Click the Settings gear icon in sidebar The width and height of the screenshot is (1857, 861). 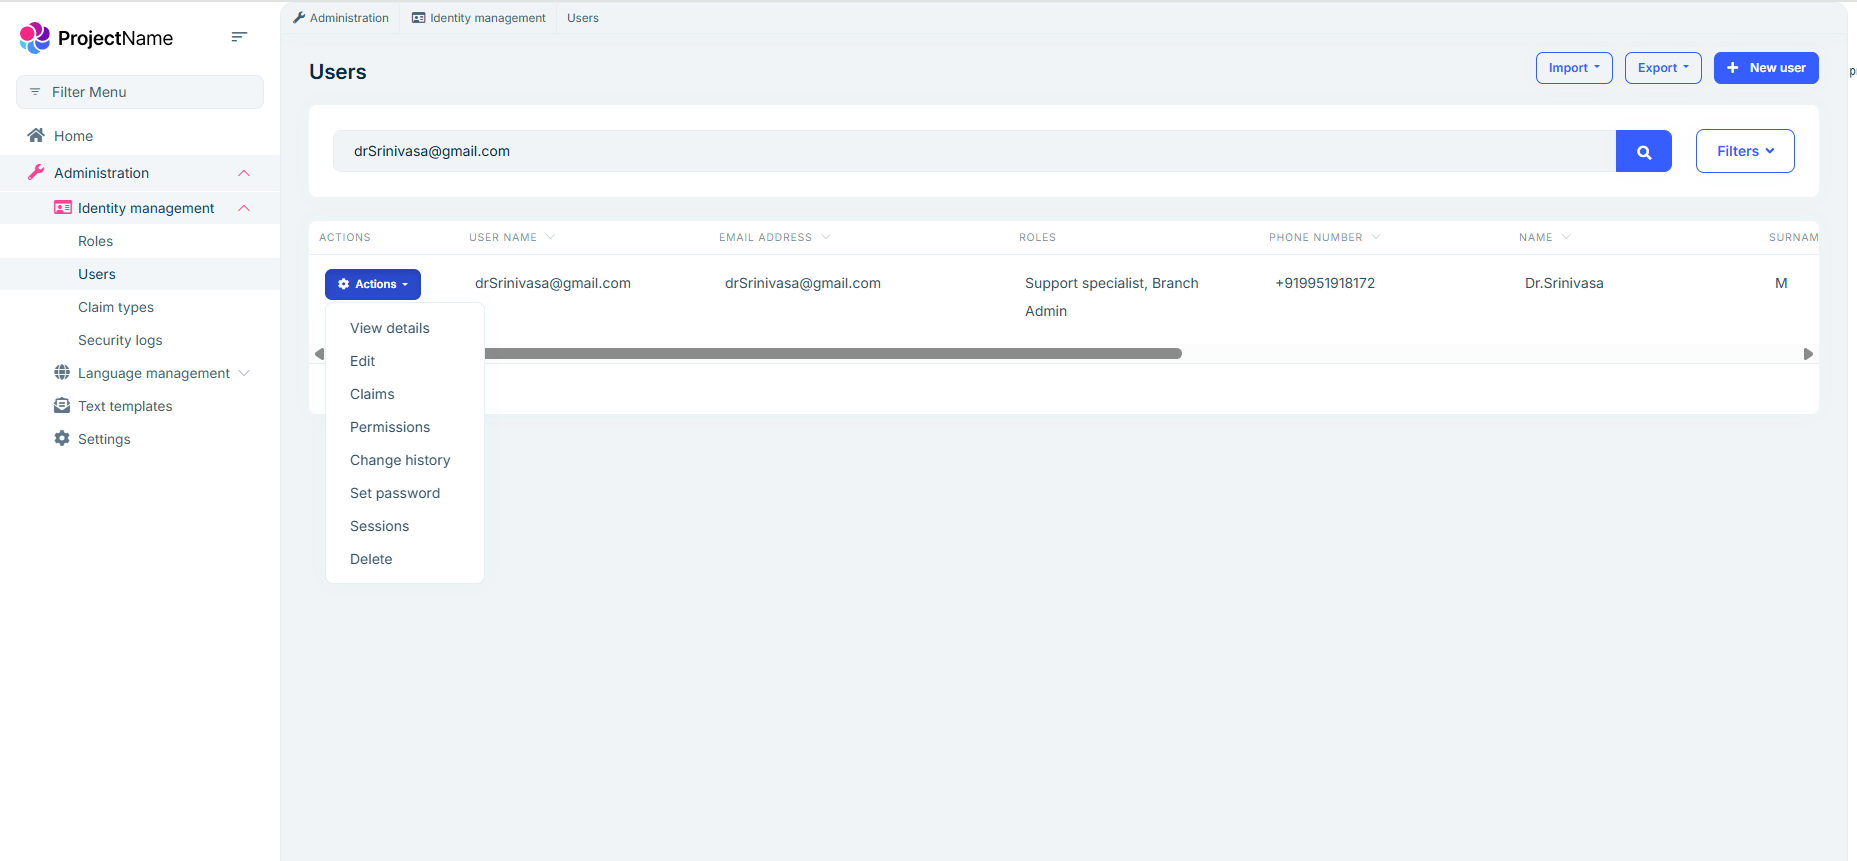[x=62, y=439]
